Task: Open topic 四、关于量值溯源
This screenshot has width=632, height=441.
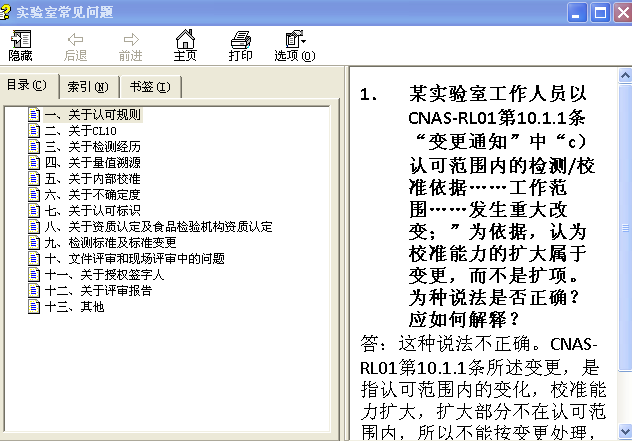Action: tap(92, 163)
